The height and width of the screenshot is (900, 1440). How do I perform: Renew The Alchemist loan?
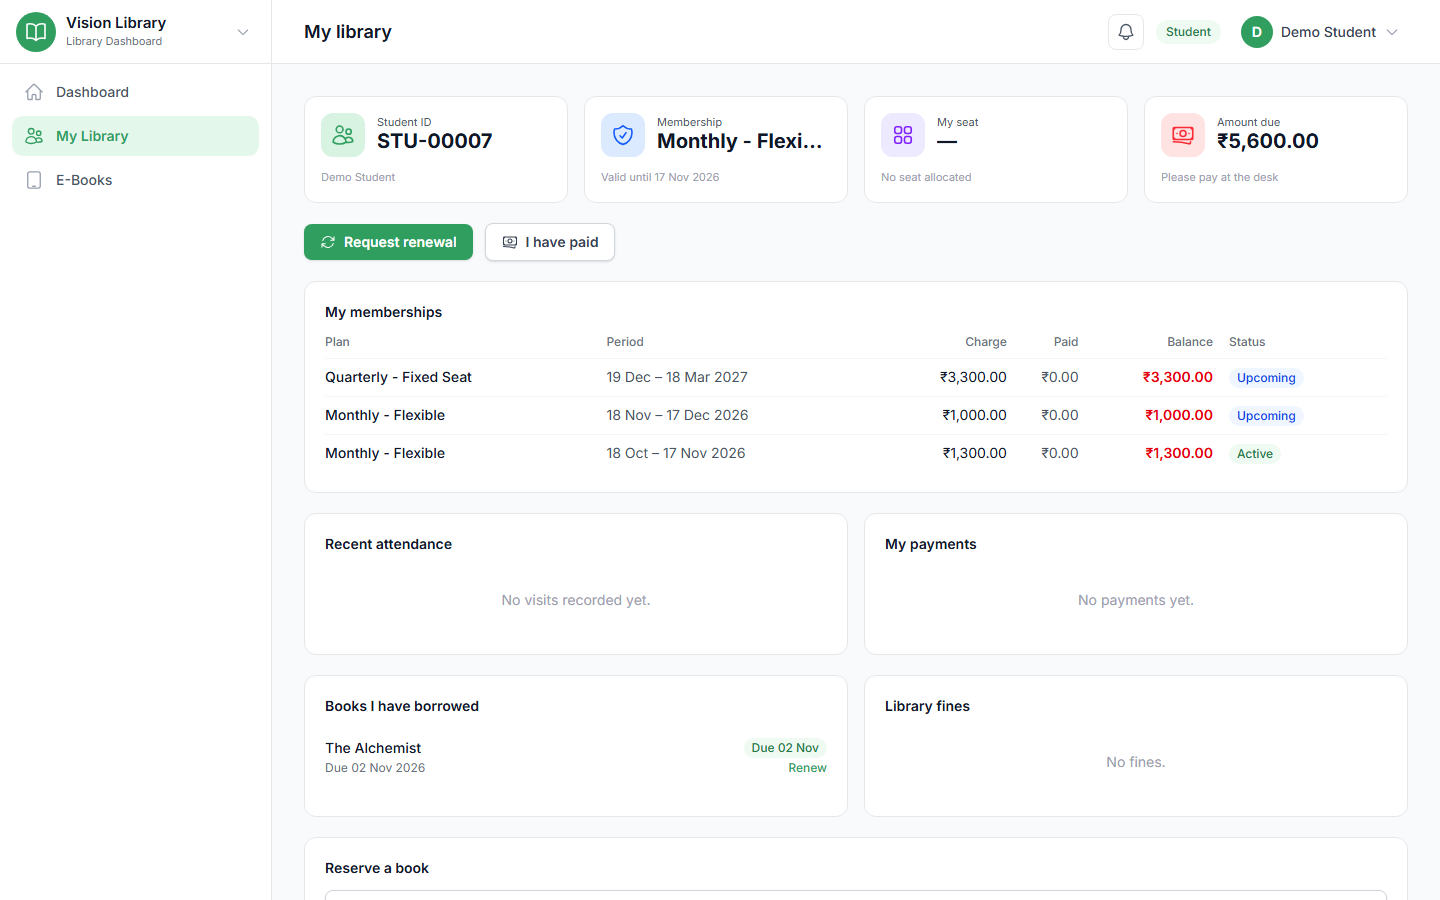click(x=807, y=768)
